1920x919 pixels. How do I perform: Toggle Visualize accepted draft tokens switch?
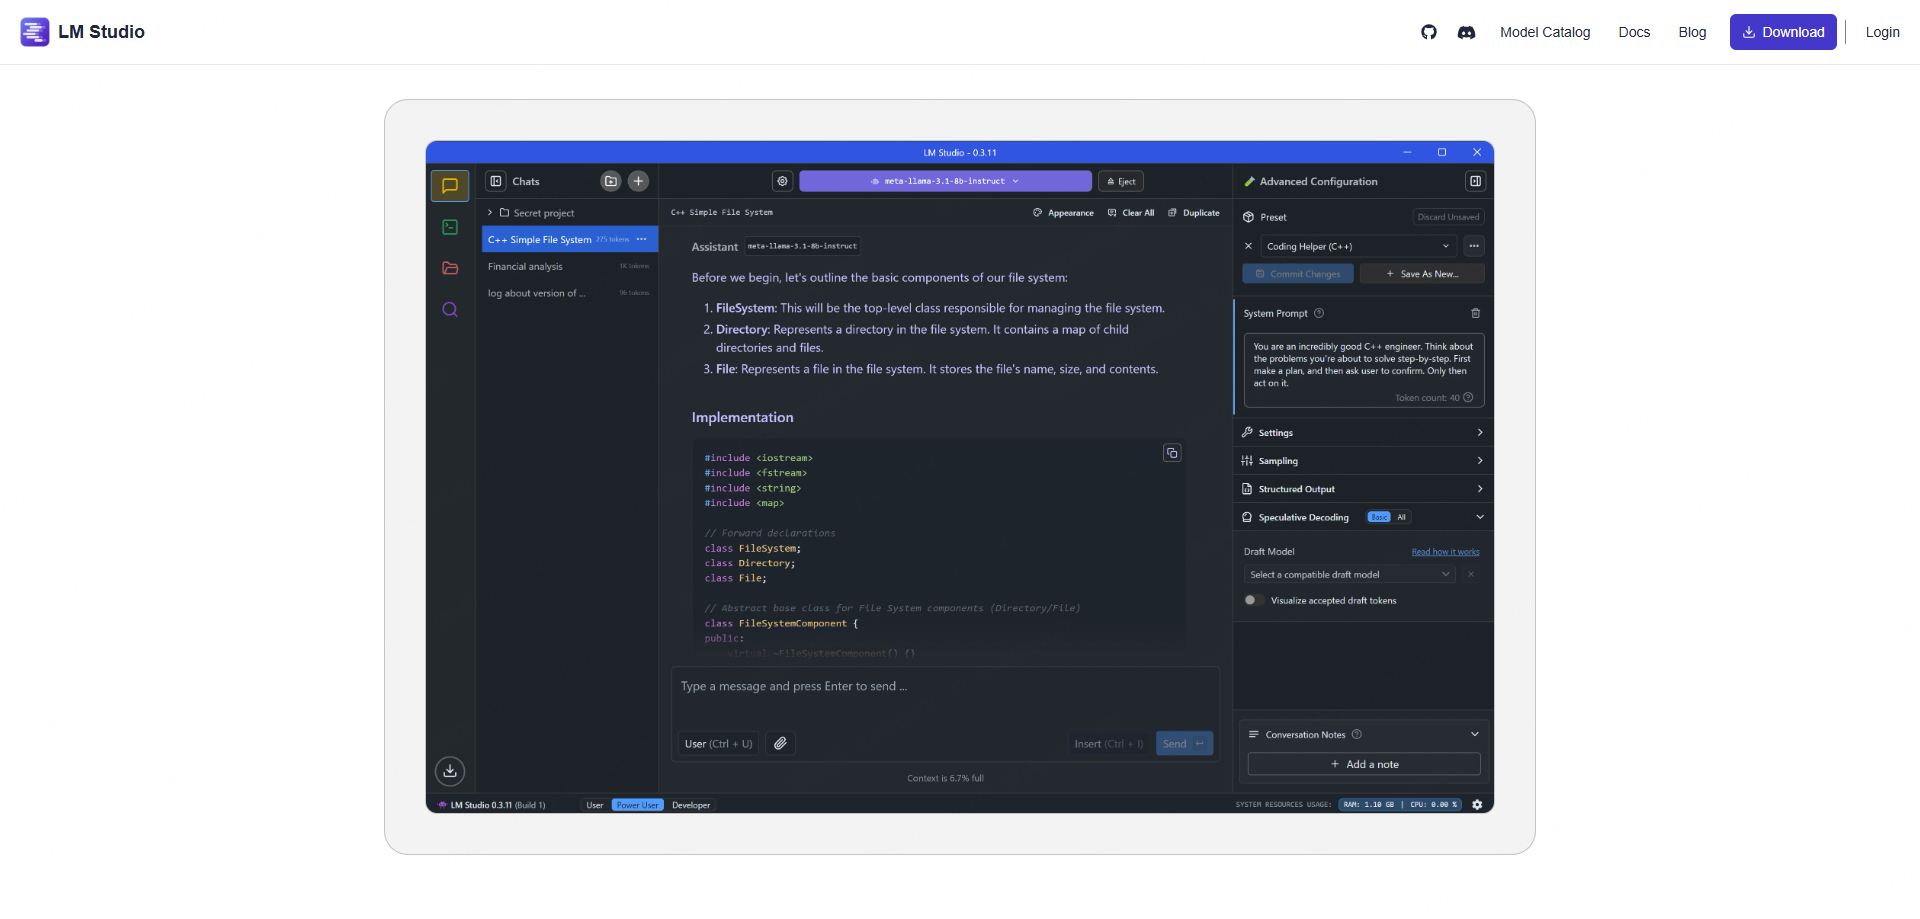1252,601
